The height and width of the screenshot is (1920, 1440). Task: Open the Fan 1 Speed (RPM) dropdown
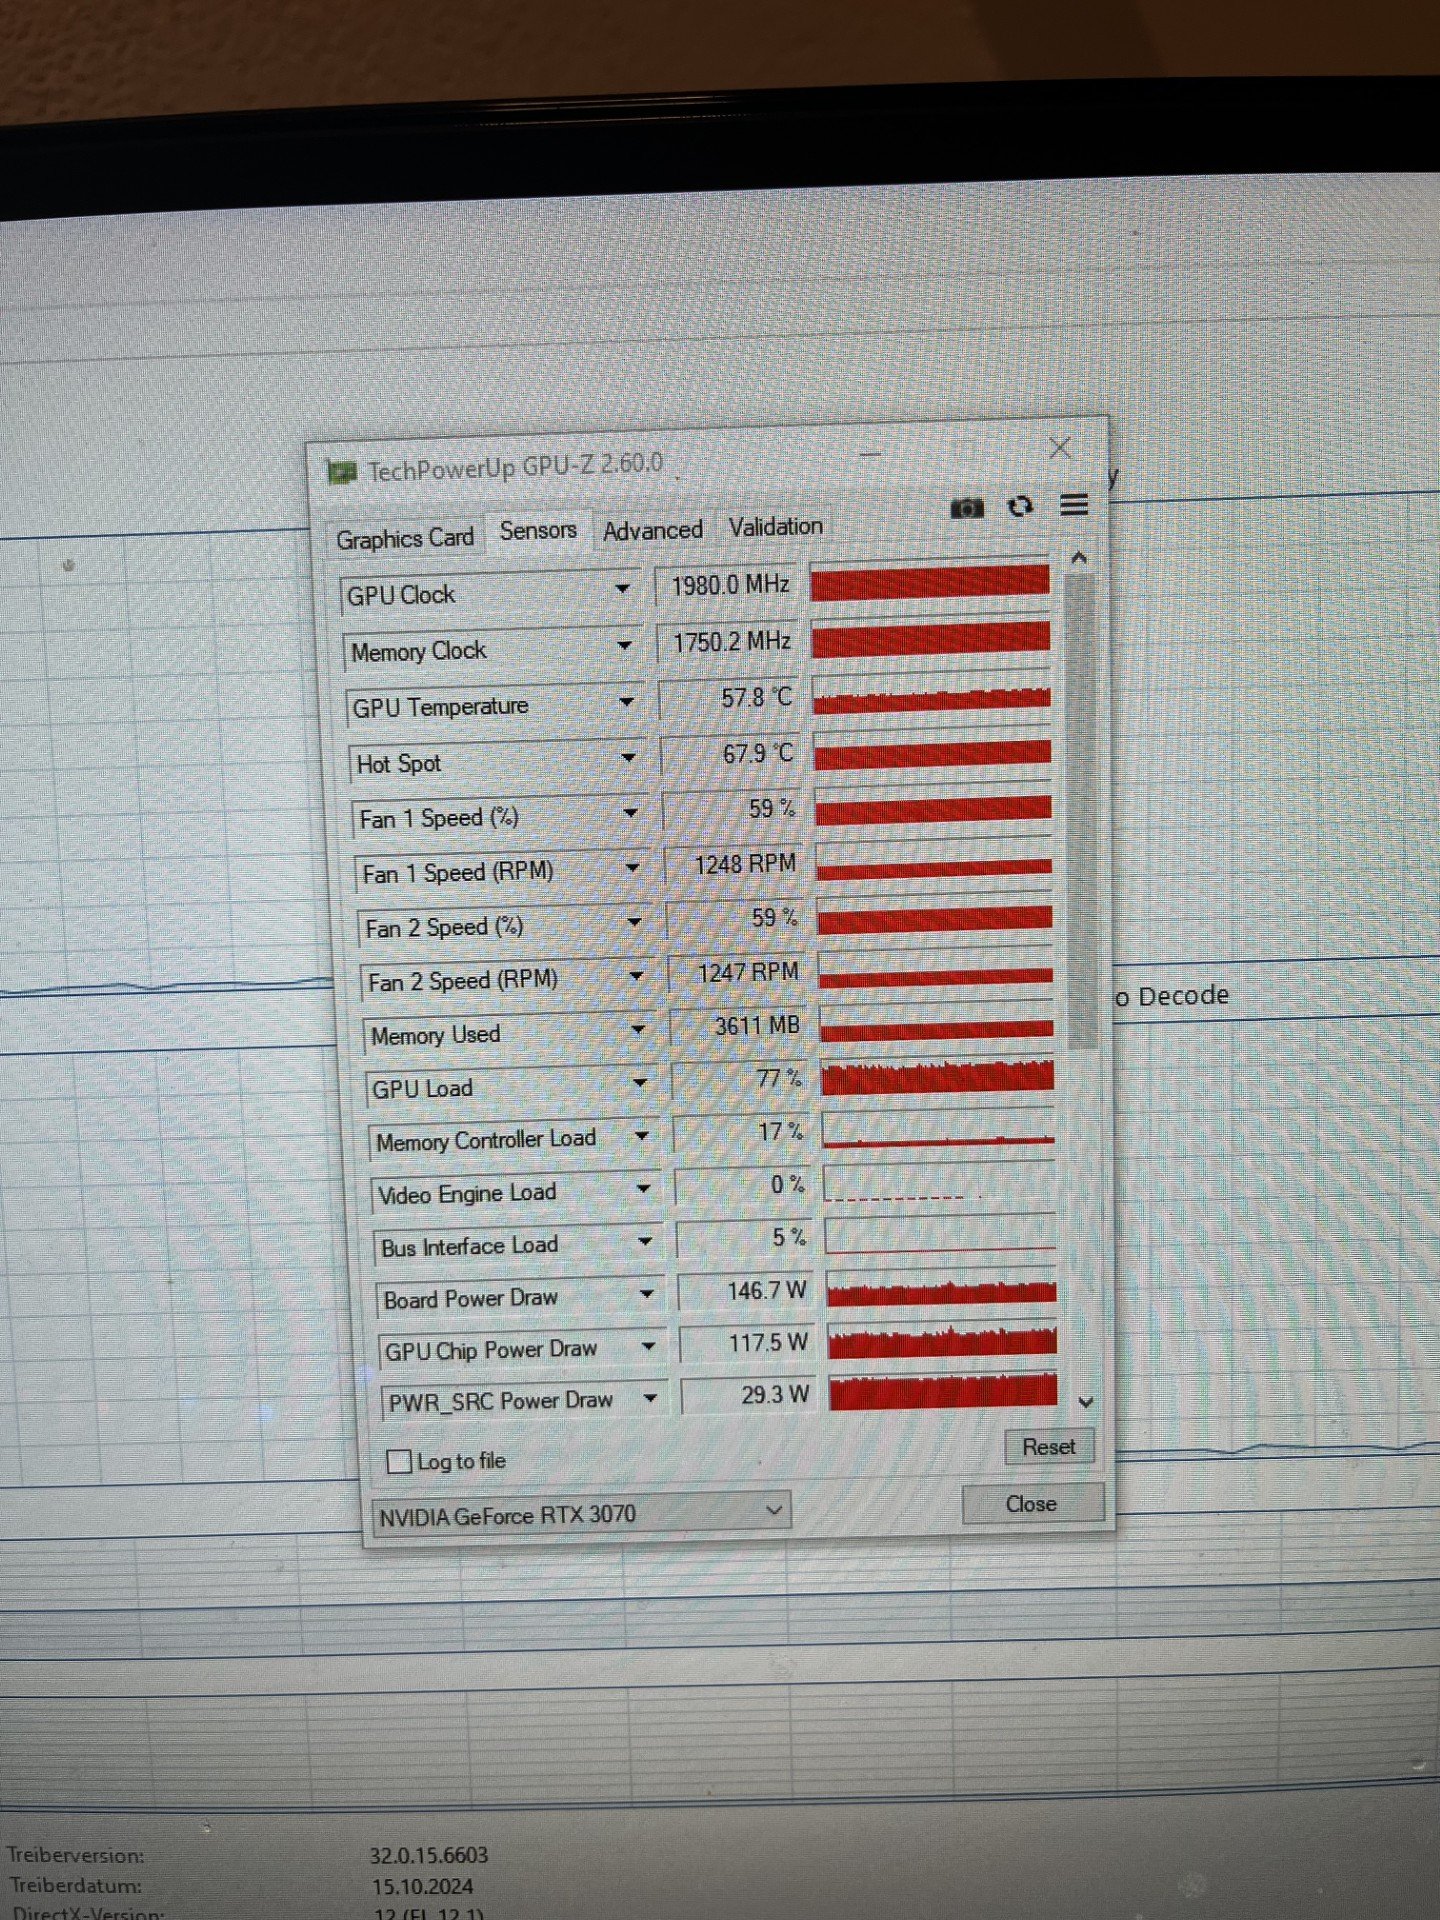tap(632, 867)
